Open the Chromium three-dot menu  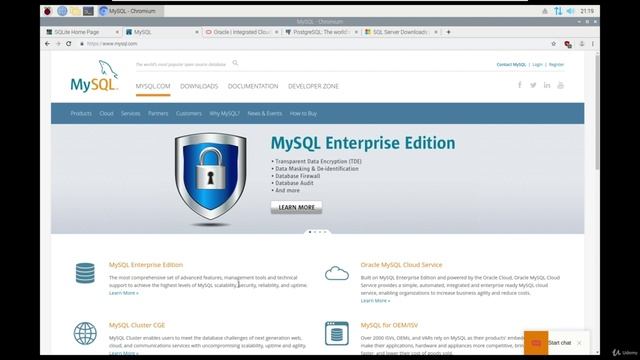(593, 44)
